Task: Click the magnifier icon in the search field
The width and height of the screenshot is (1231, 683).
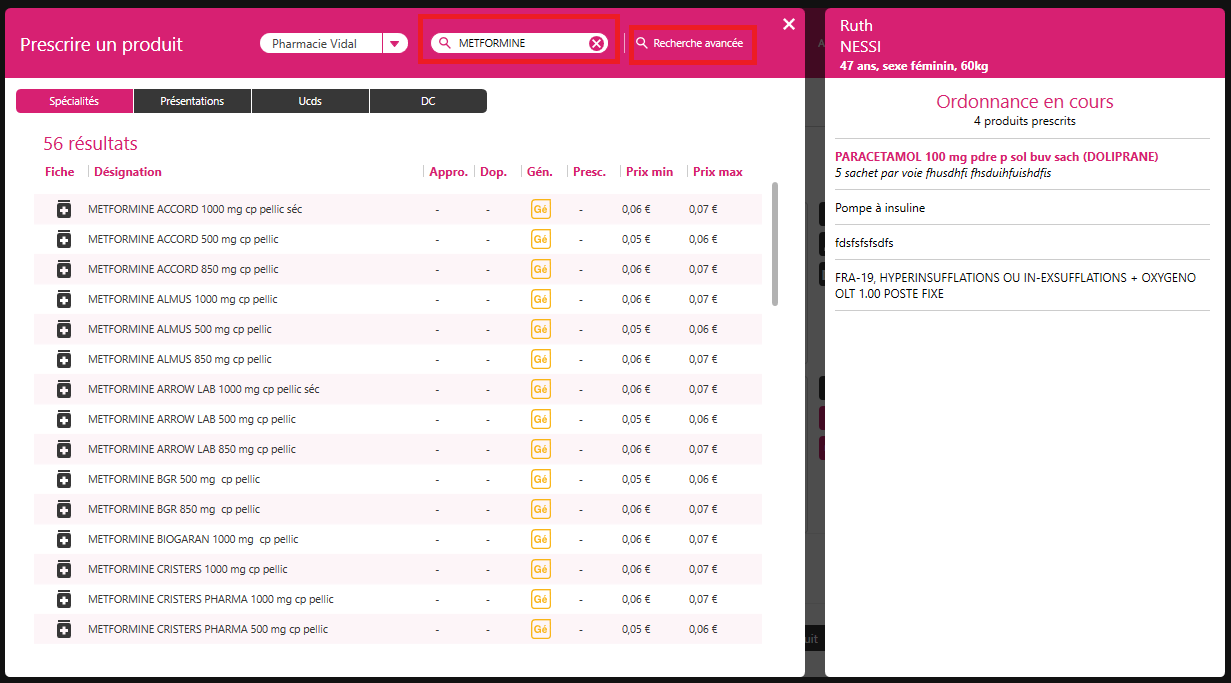Action: (x=445, y=43)
